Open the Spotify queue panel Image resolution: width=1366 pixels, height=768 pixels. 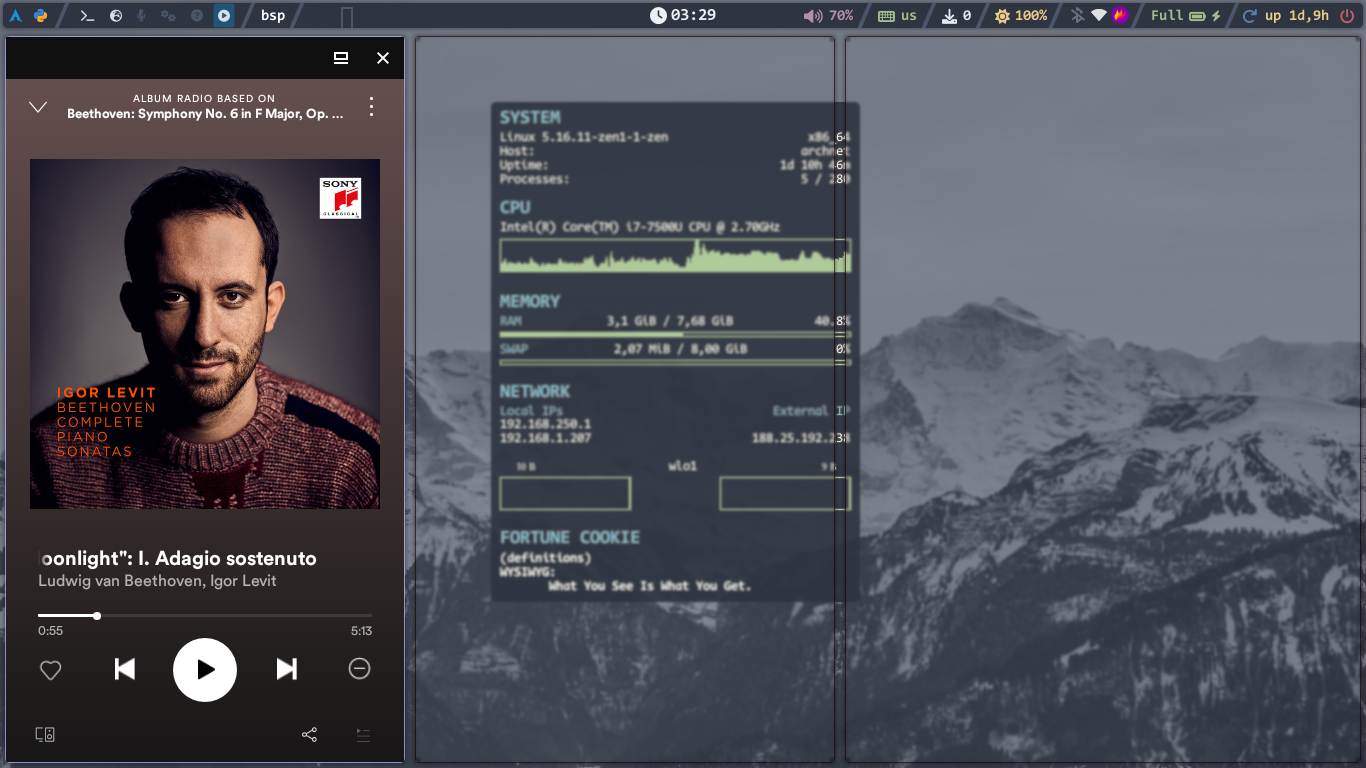tap(362, 734)
